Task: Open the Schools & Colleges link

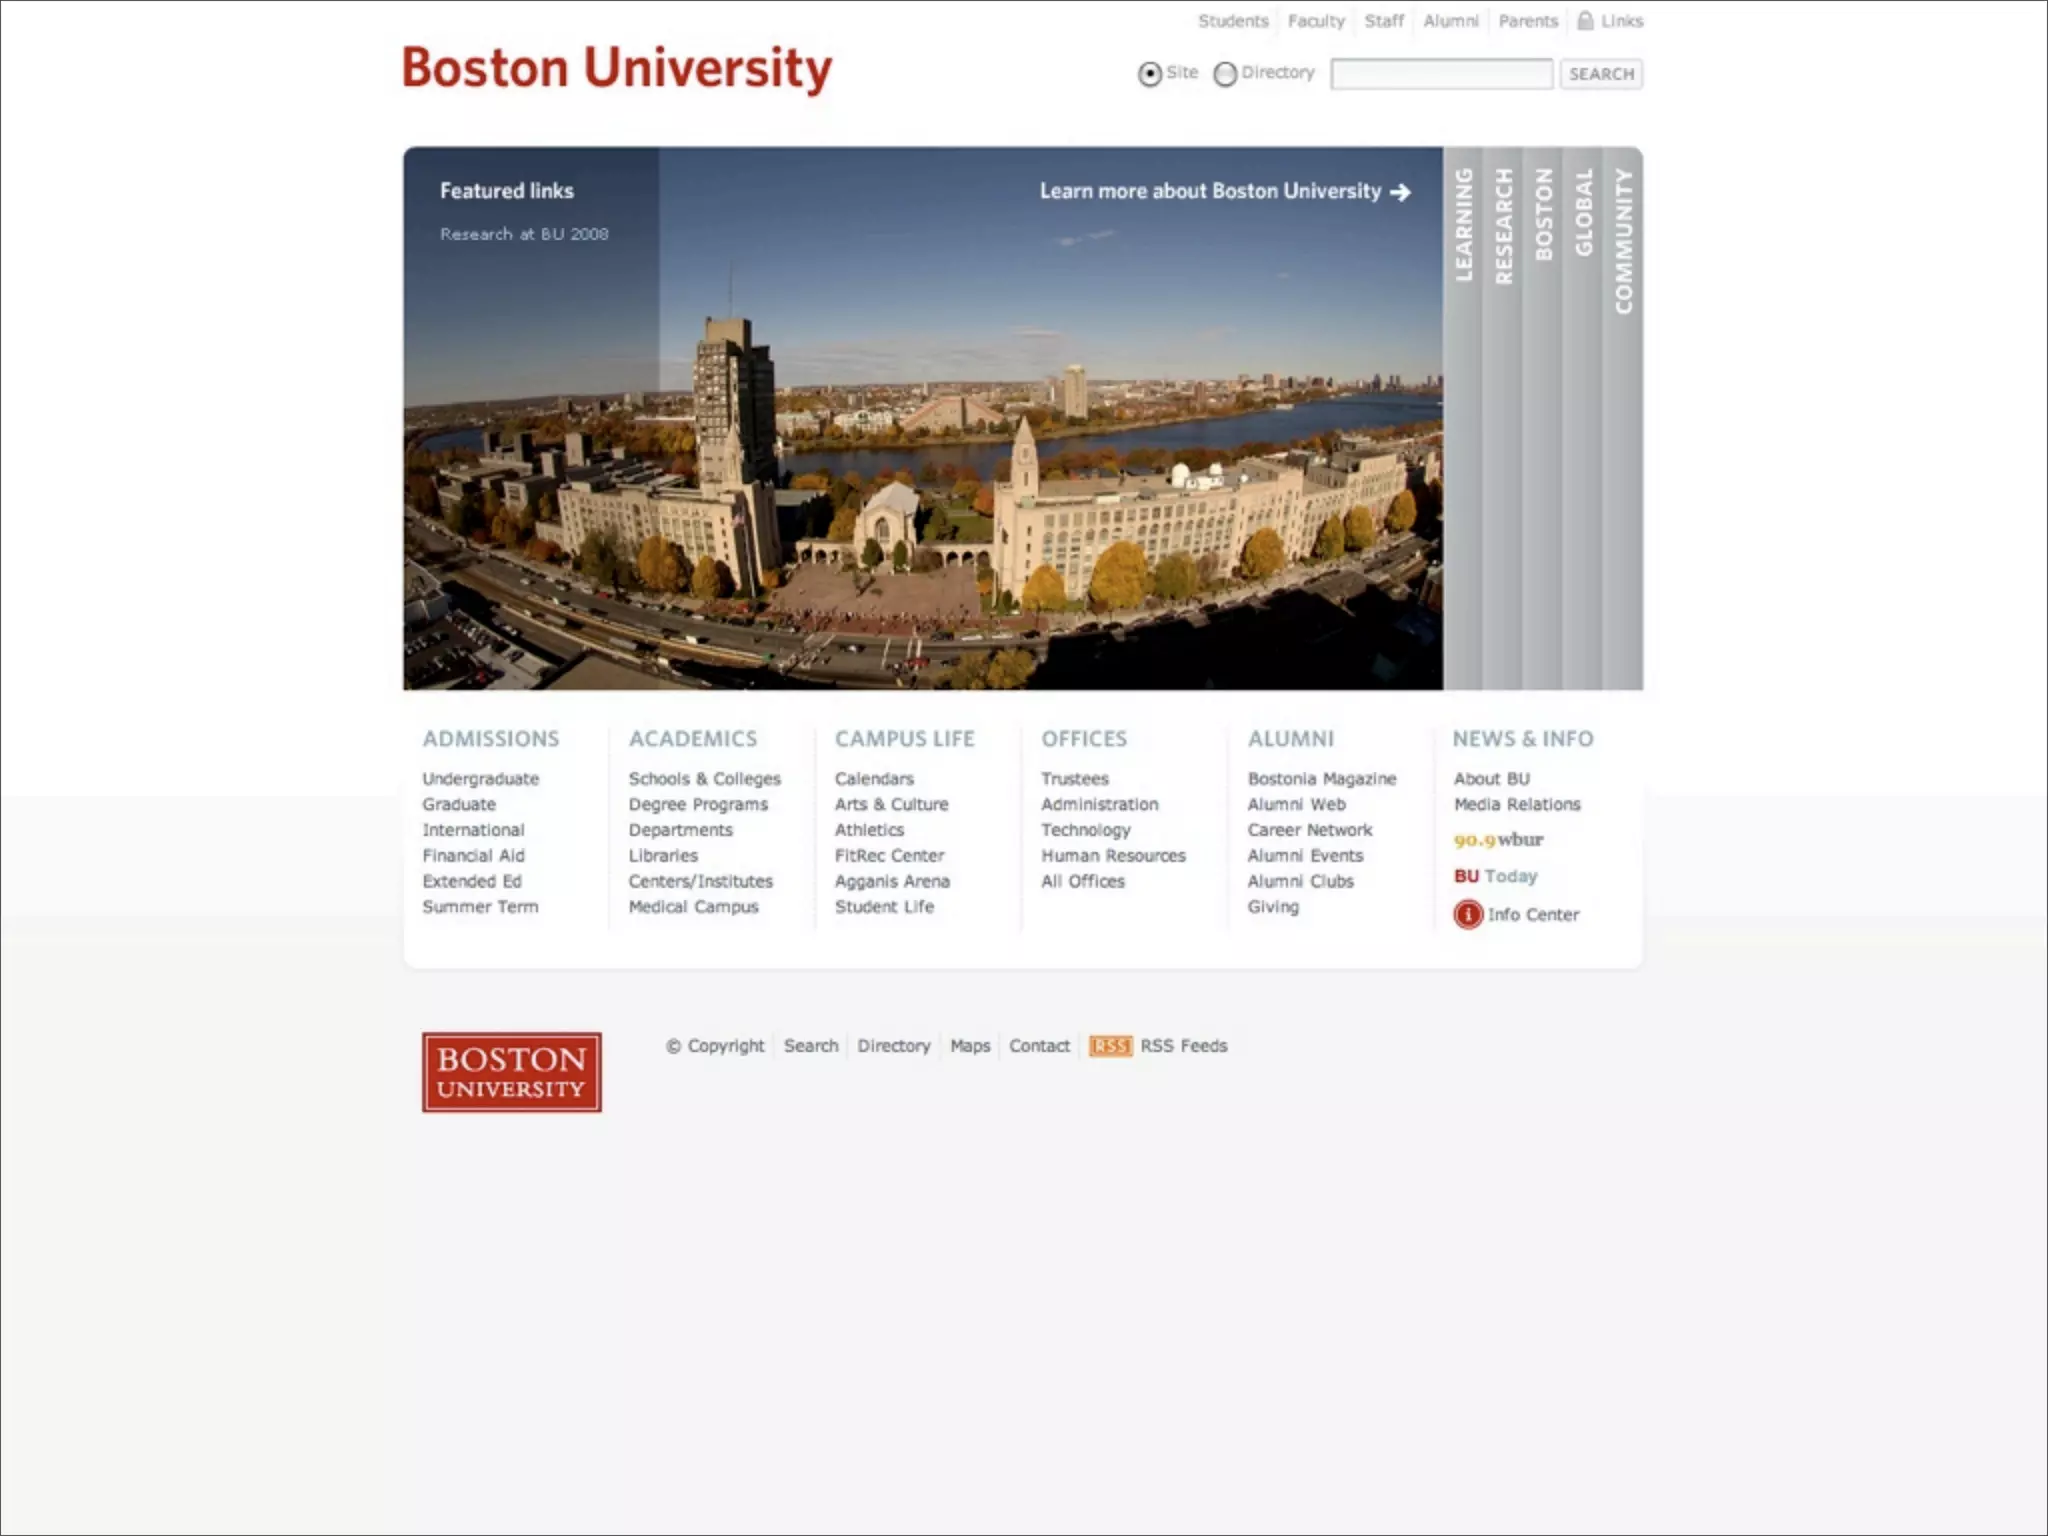Action: point(704,779)
